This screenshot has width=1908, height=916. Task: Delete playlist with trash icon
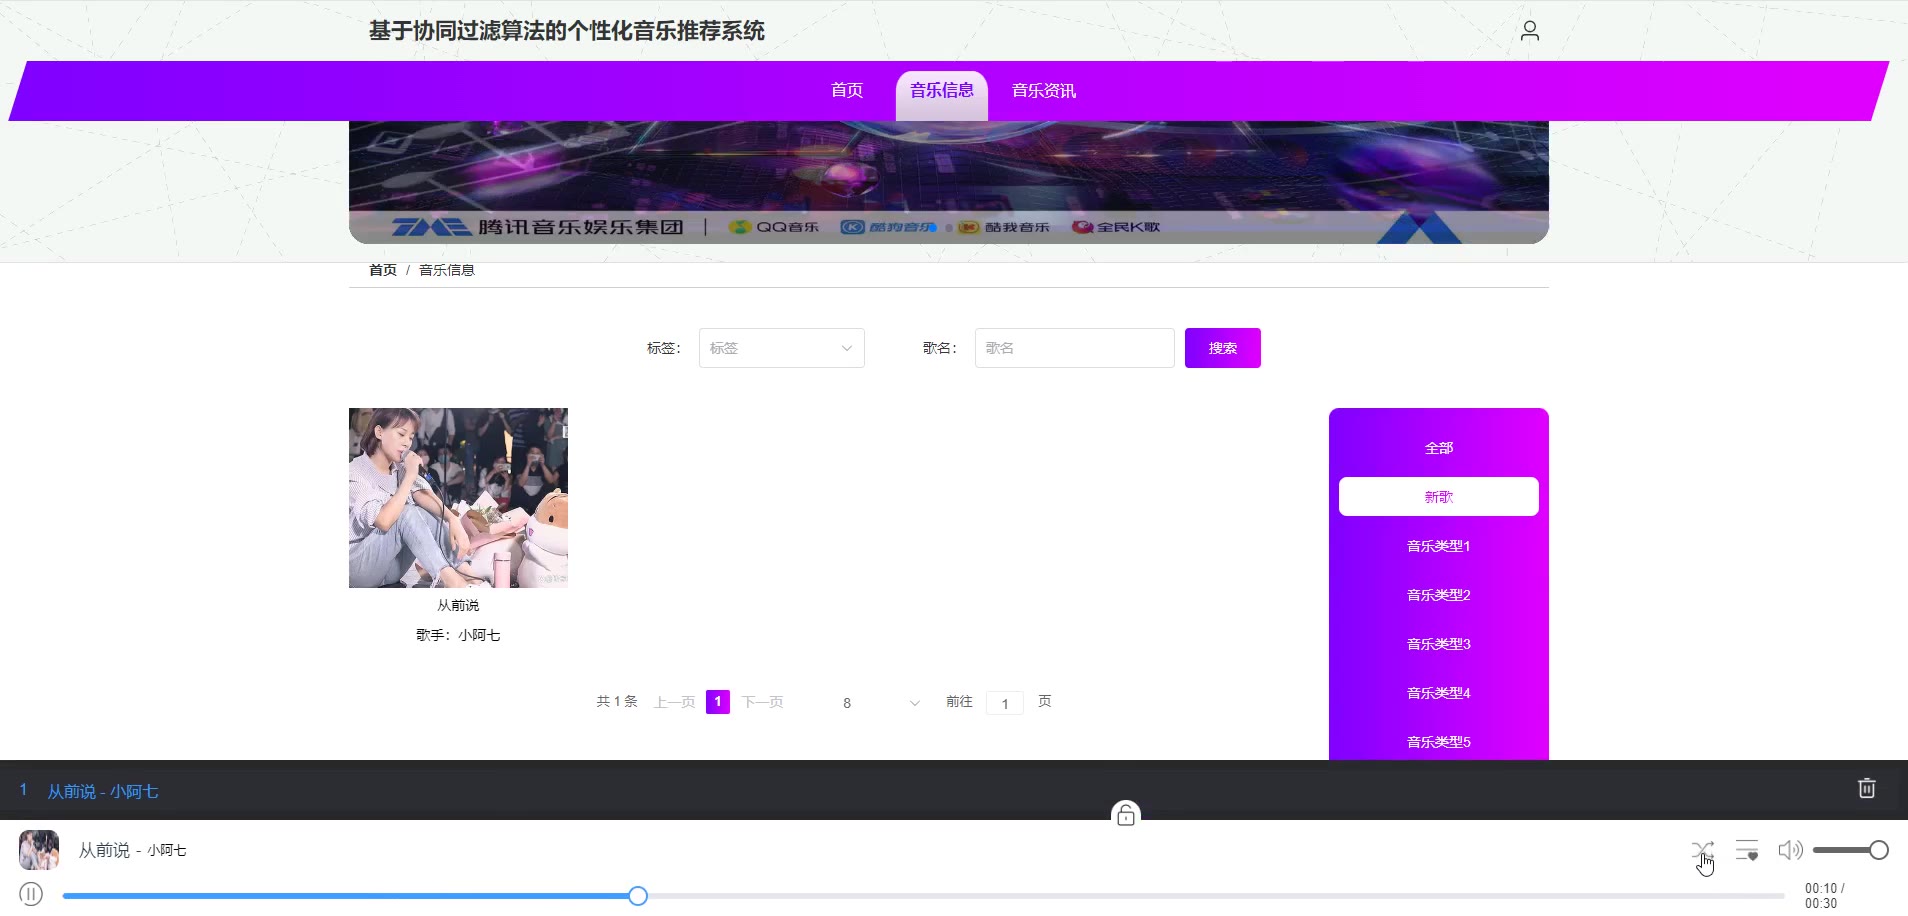pos(1866,788)
